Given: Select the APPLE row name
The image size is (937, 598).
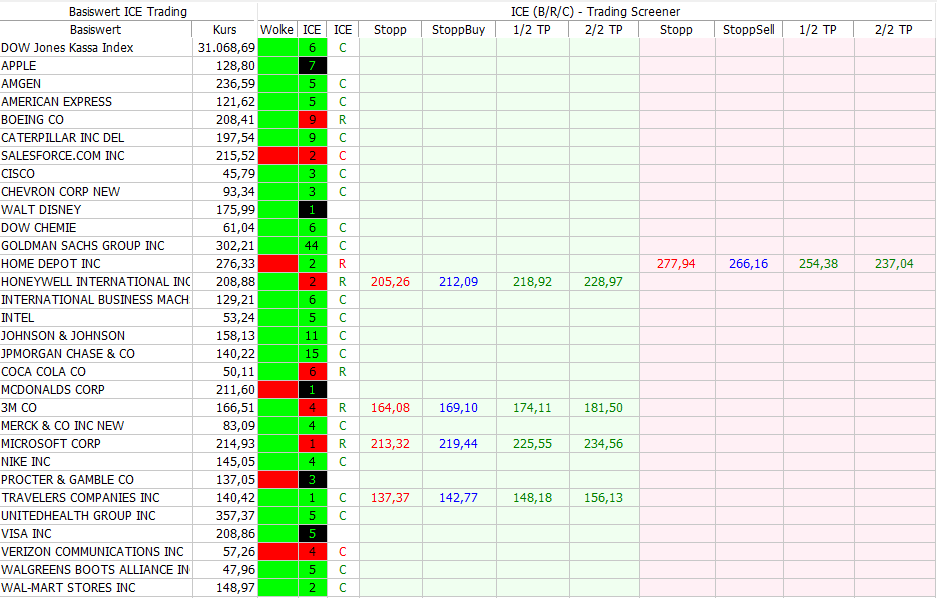Looking at the screenshot, I should [19, 66].
